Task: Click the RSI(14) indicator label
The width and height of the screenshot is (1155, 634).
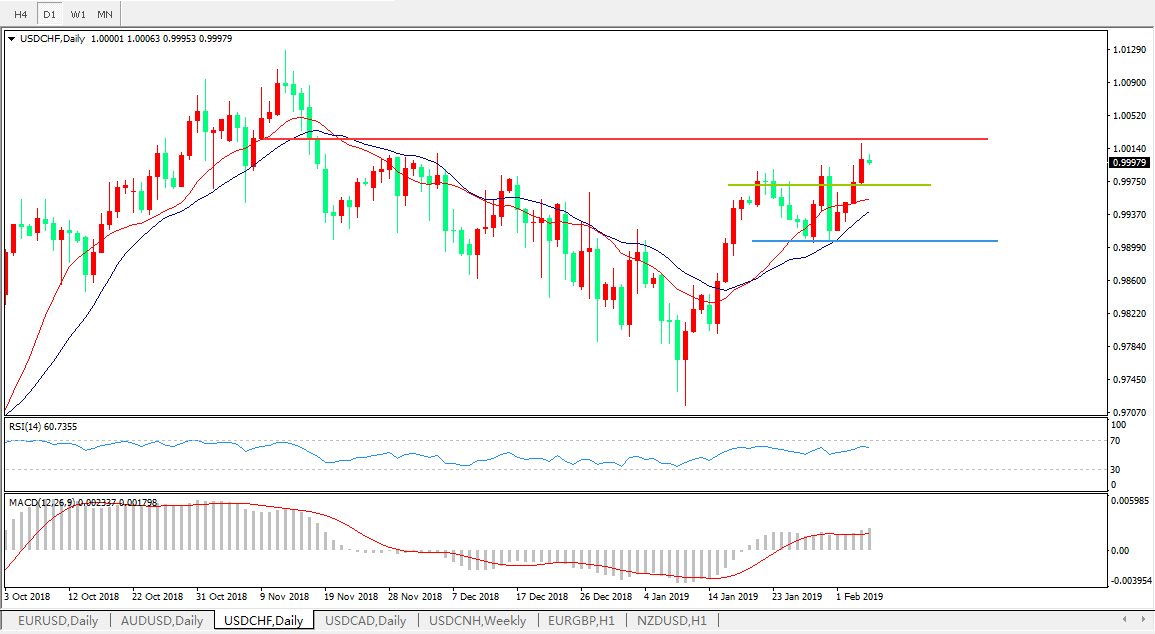Action: click(42, 427)
